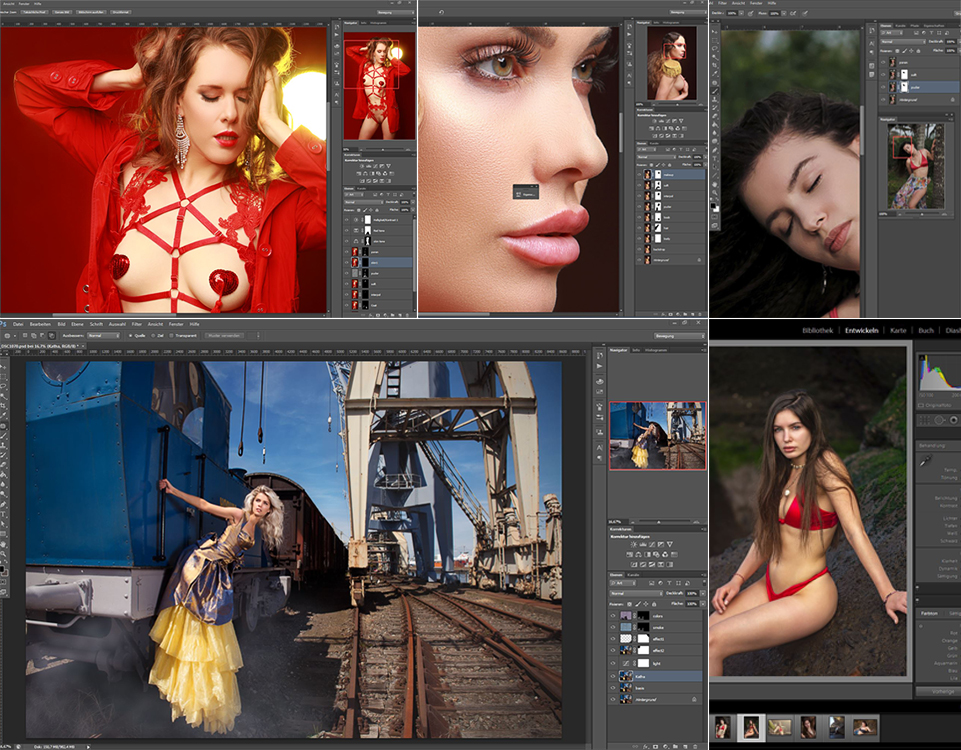Add a Photo Filter adjustment layer
Screen dimensions: 961x750
656,555
